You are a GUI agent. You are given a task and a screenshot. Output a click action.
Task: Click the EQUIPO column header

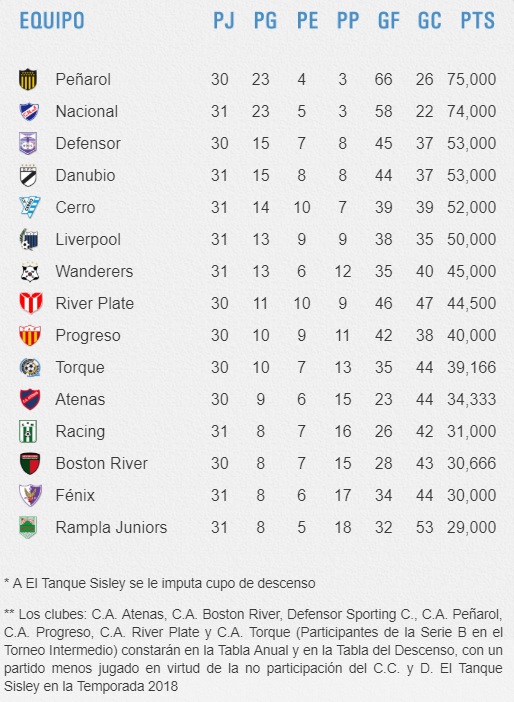pyautogui.click(x=52, y=21)
